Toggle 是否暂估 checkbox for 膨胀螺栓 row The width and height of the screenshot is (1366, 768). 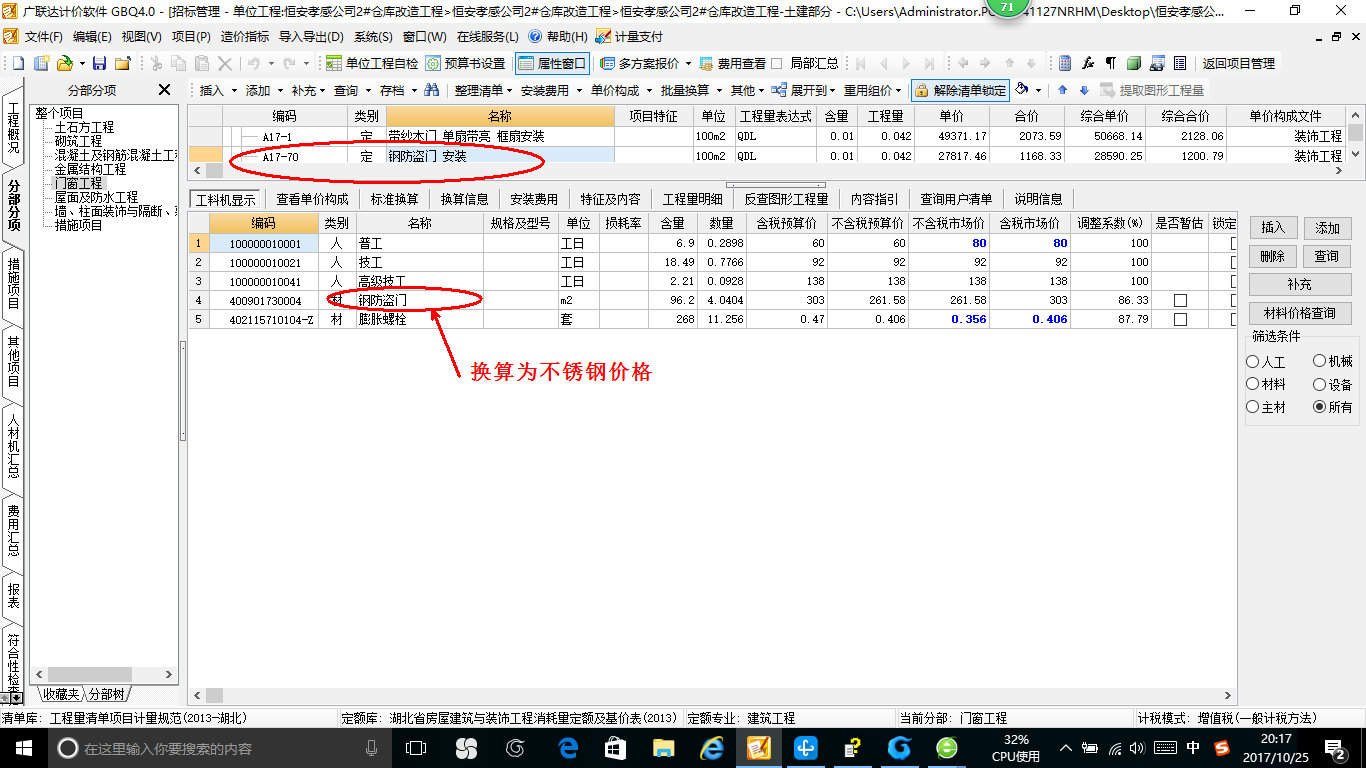[x=1180, y=319]
